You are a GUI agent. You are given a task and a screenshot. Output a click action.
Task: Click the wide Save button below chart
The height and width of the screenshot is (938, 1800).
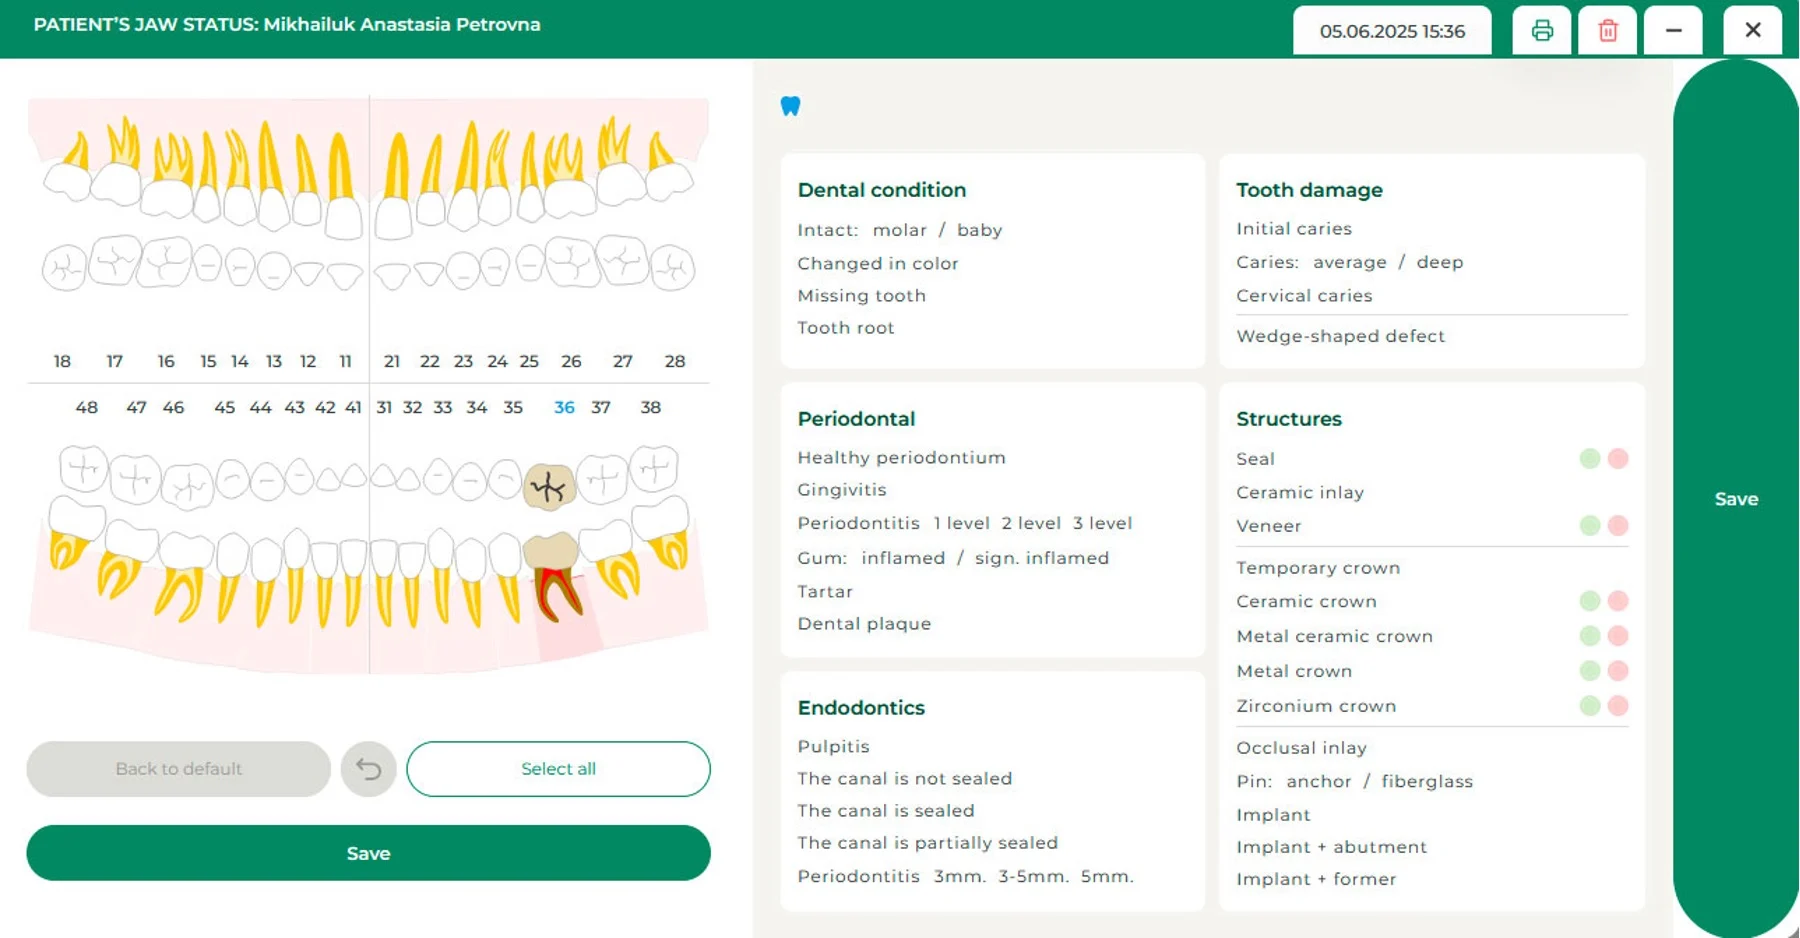tap(368, 853)
